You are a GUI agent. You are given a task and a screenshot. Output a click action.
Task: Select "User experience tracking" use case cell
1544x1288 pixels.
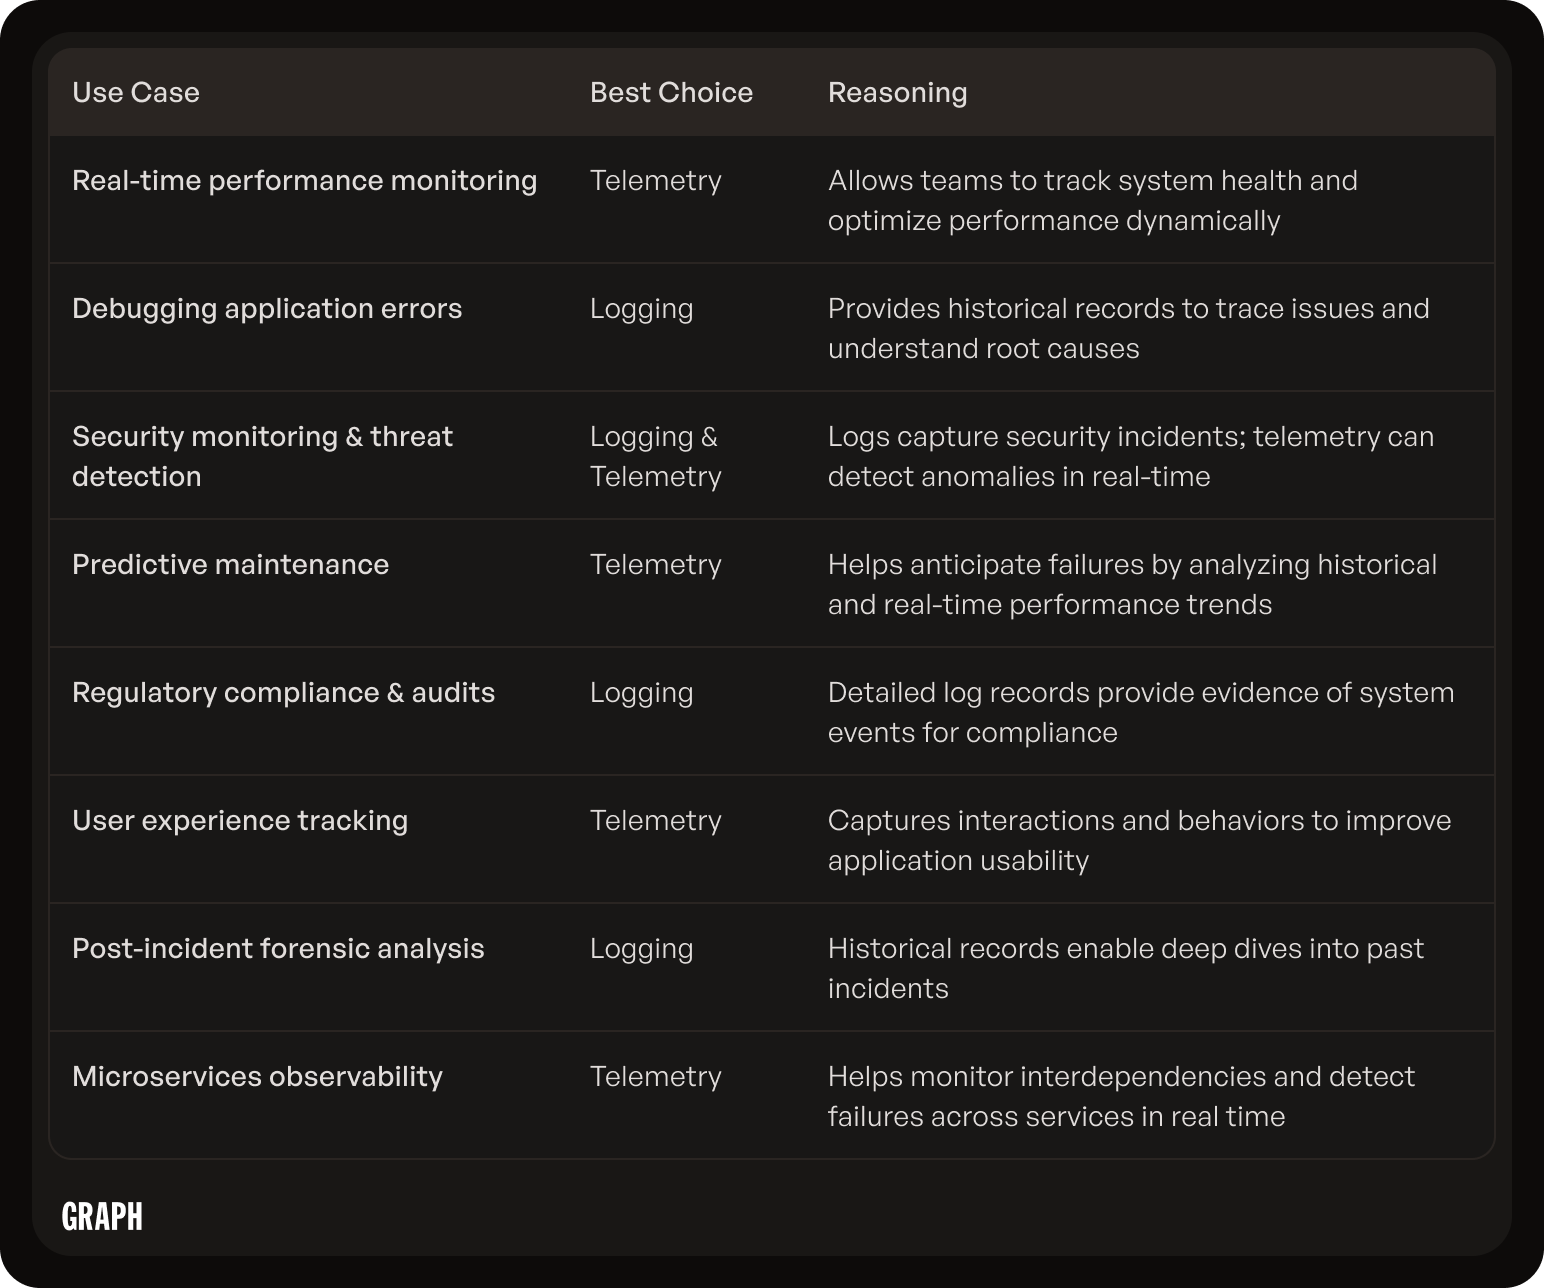[x=240, y=821]
